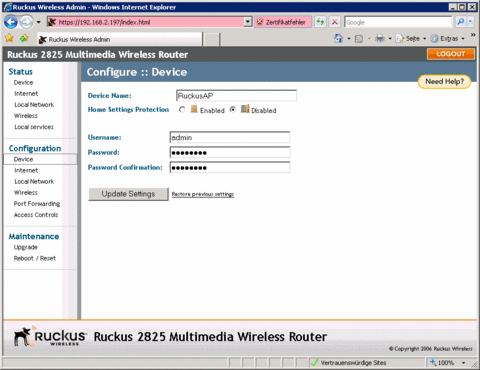Open Status Local Network page
Viewport: 480px width, 370px height.
point(34,105)
